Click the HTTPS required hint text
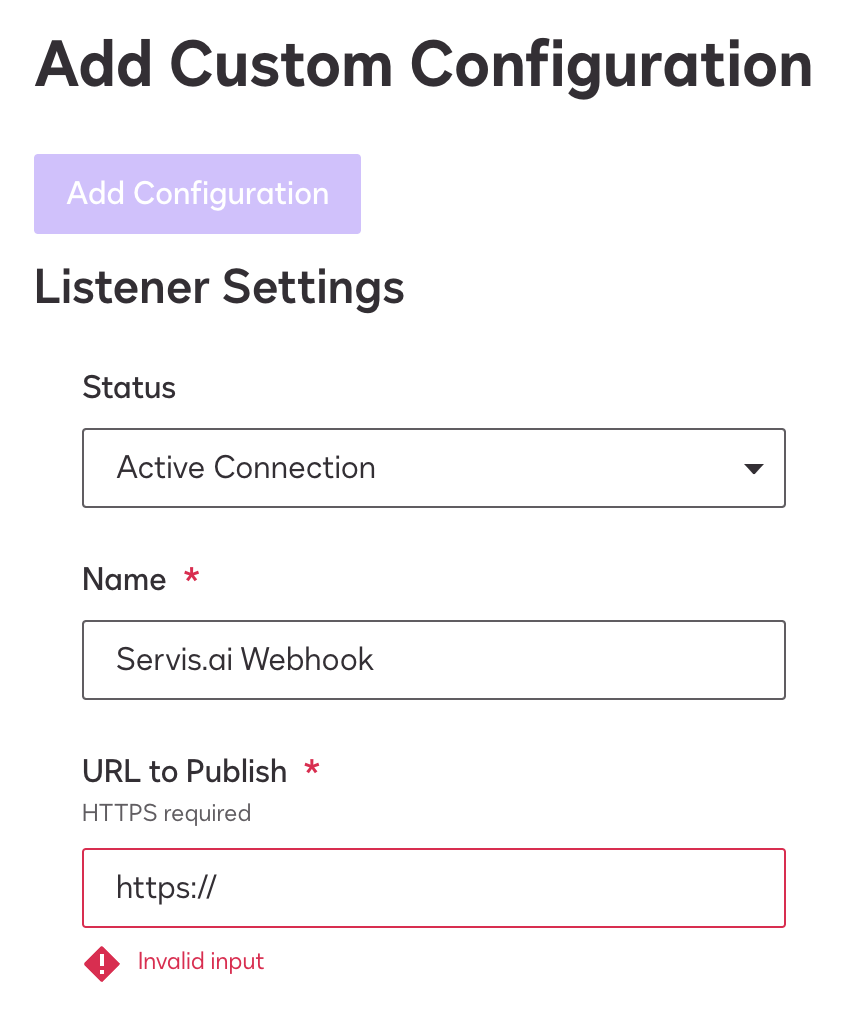The width and height of the screenshot is (854, 1024). tap(166, 813)
